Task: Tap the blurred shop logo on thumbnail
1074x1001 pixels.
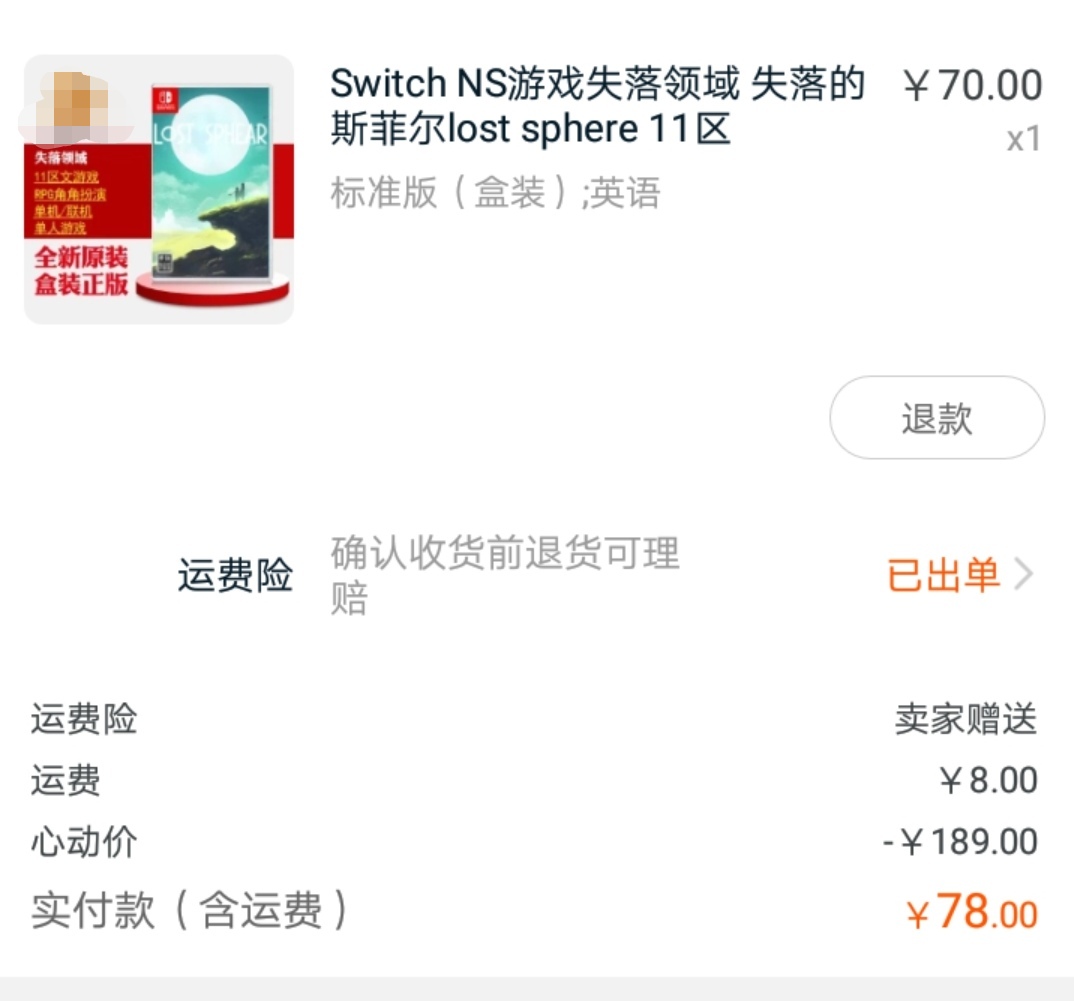Action: point(75,106)
